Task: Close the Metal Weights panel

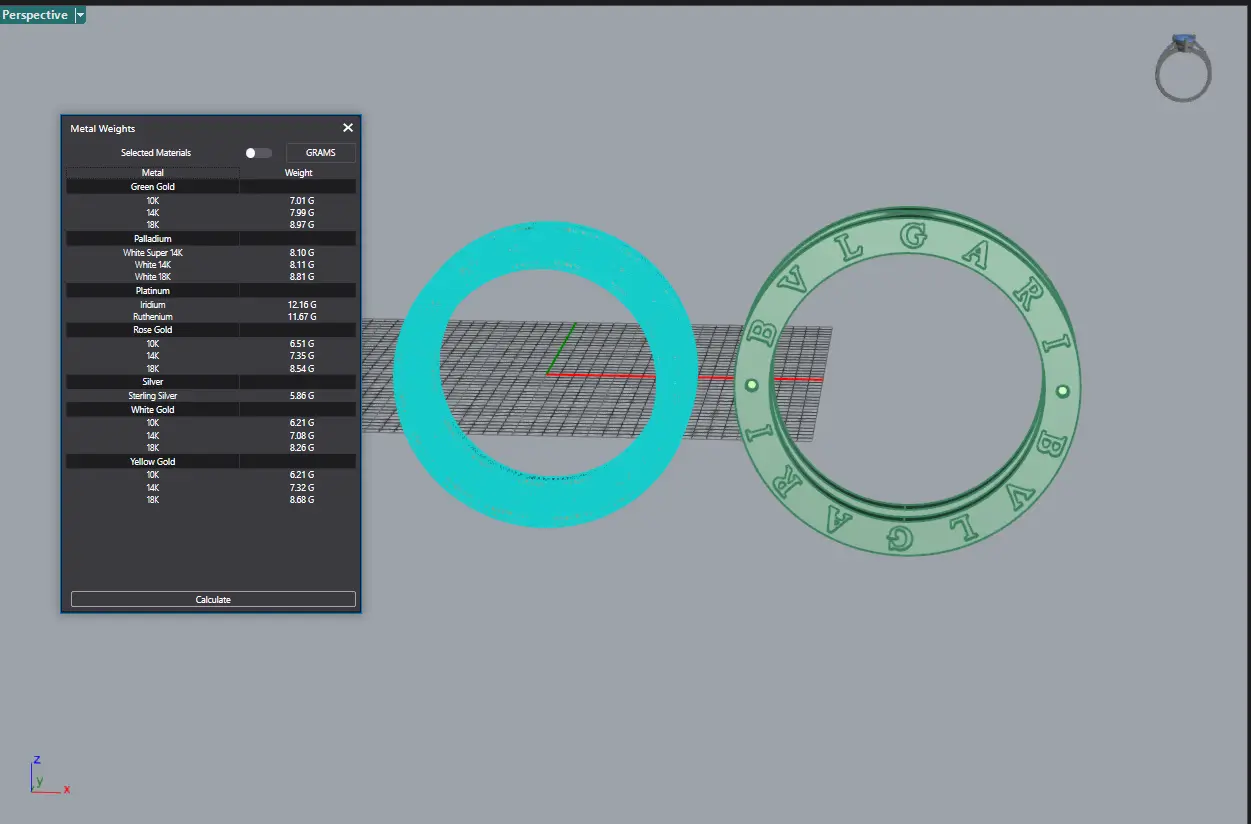Action: 348,128
